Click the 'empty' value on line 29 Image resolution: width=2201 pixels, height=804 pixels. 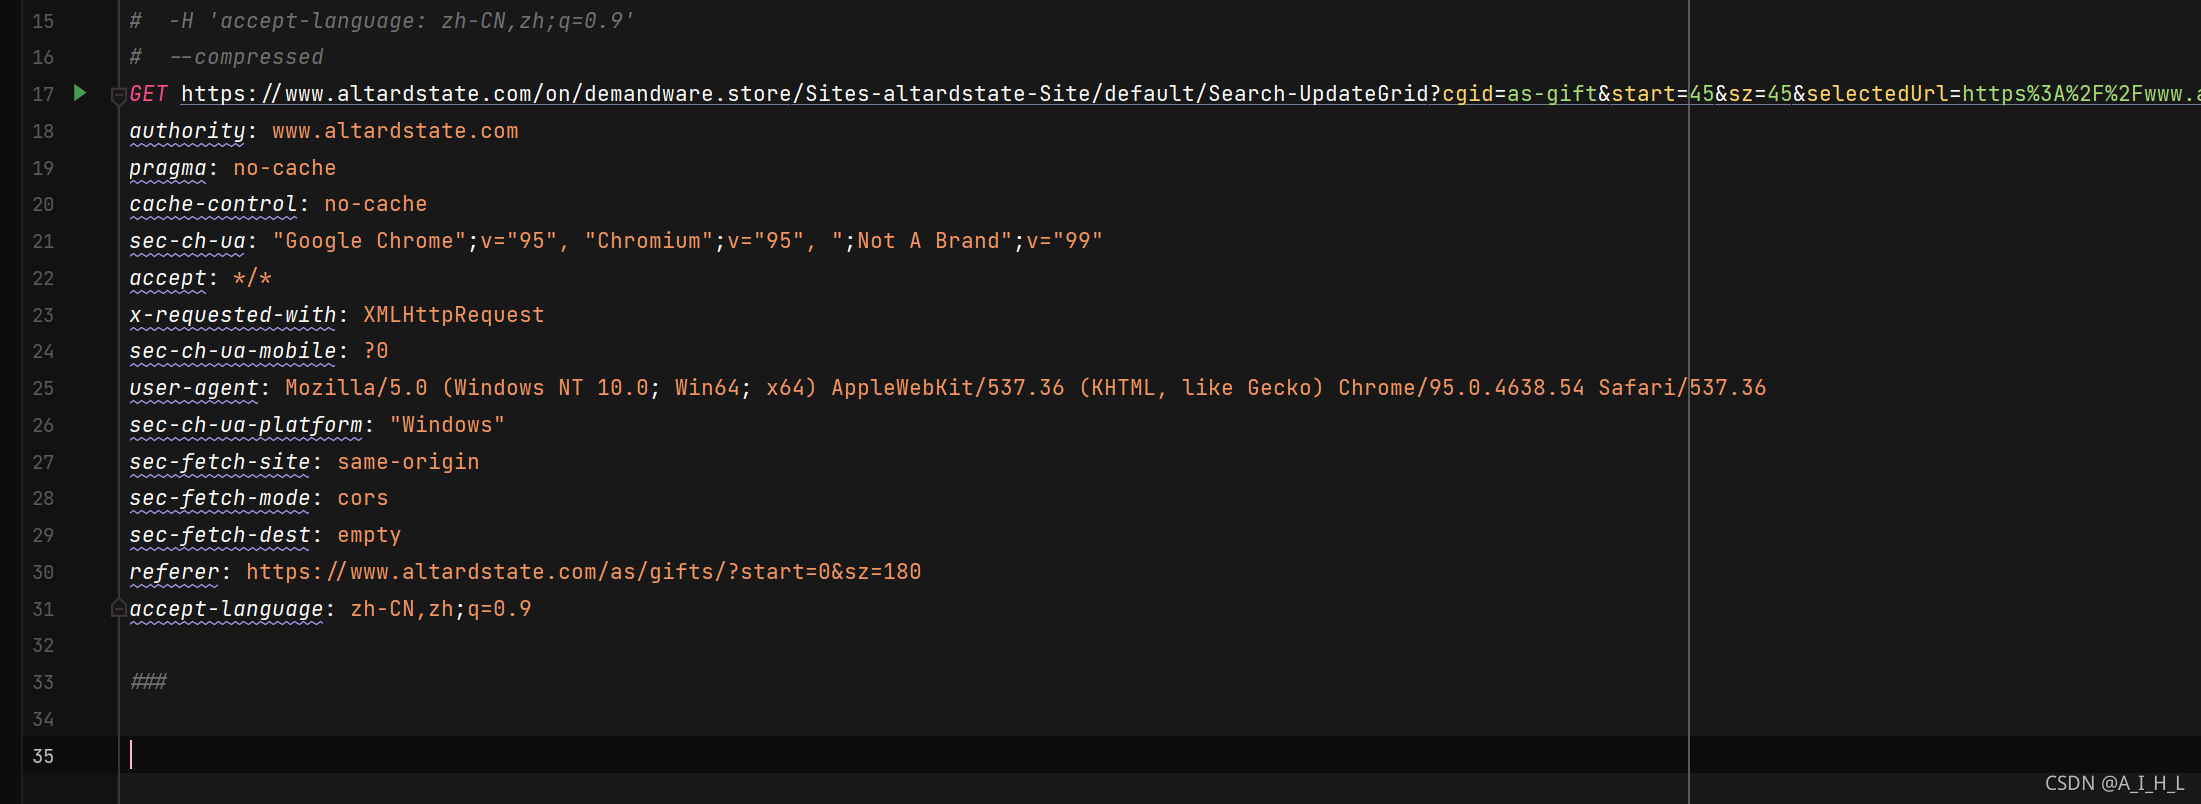tap(369, 535)
